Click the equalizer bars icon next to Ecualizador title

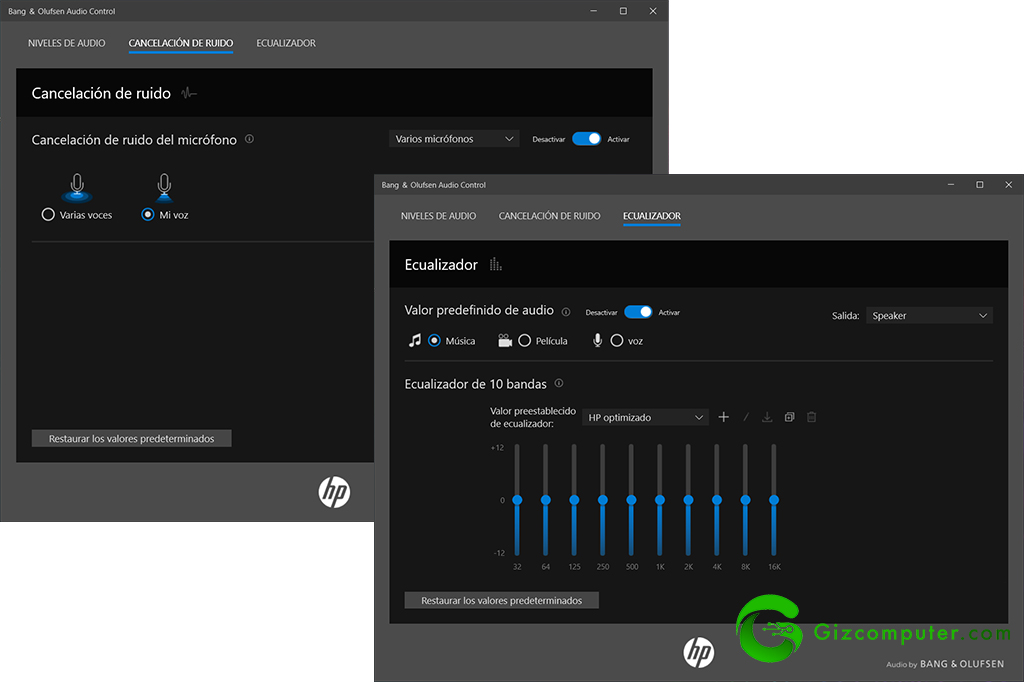tap(496, 265)
